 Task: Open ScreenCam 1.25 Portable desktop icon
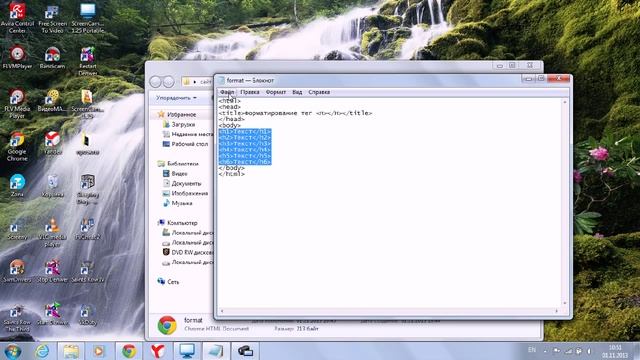click(x=88, y=18)
